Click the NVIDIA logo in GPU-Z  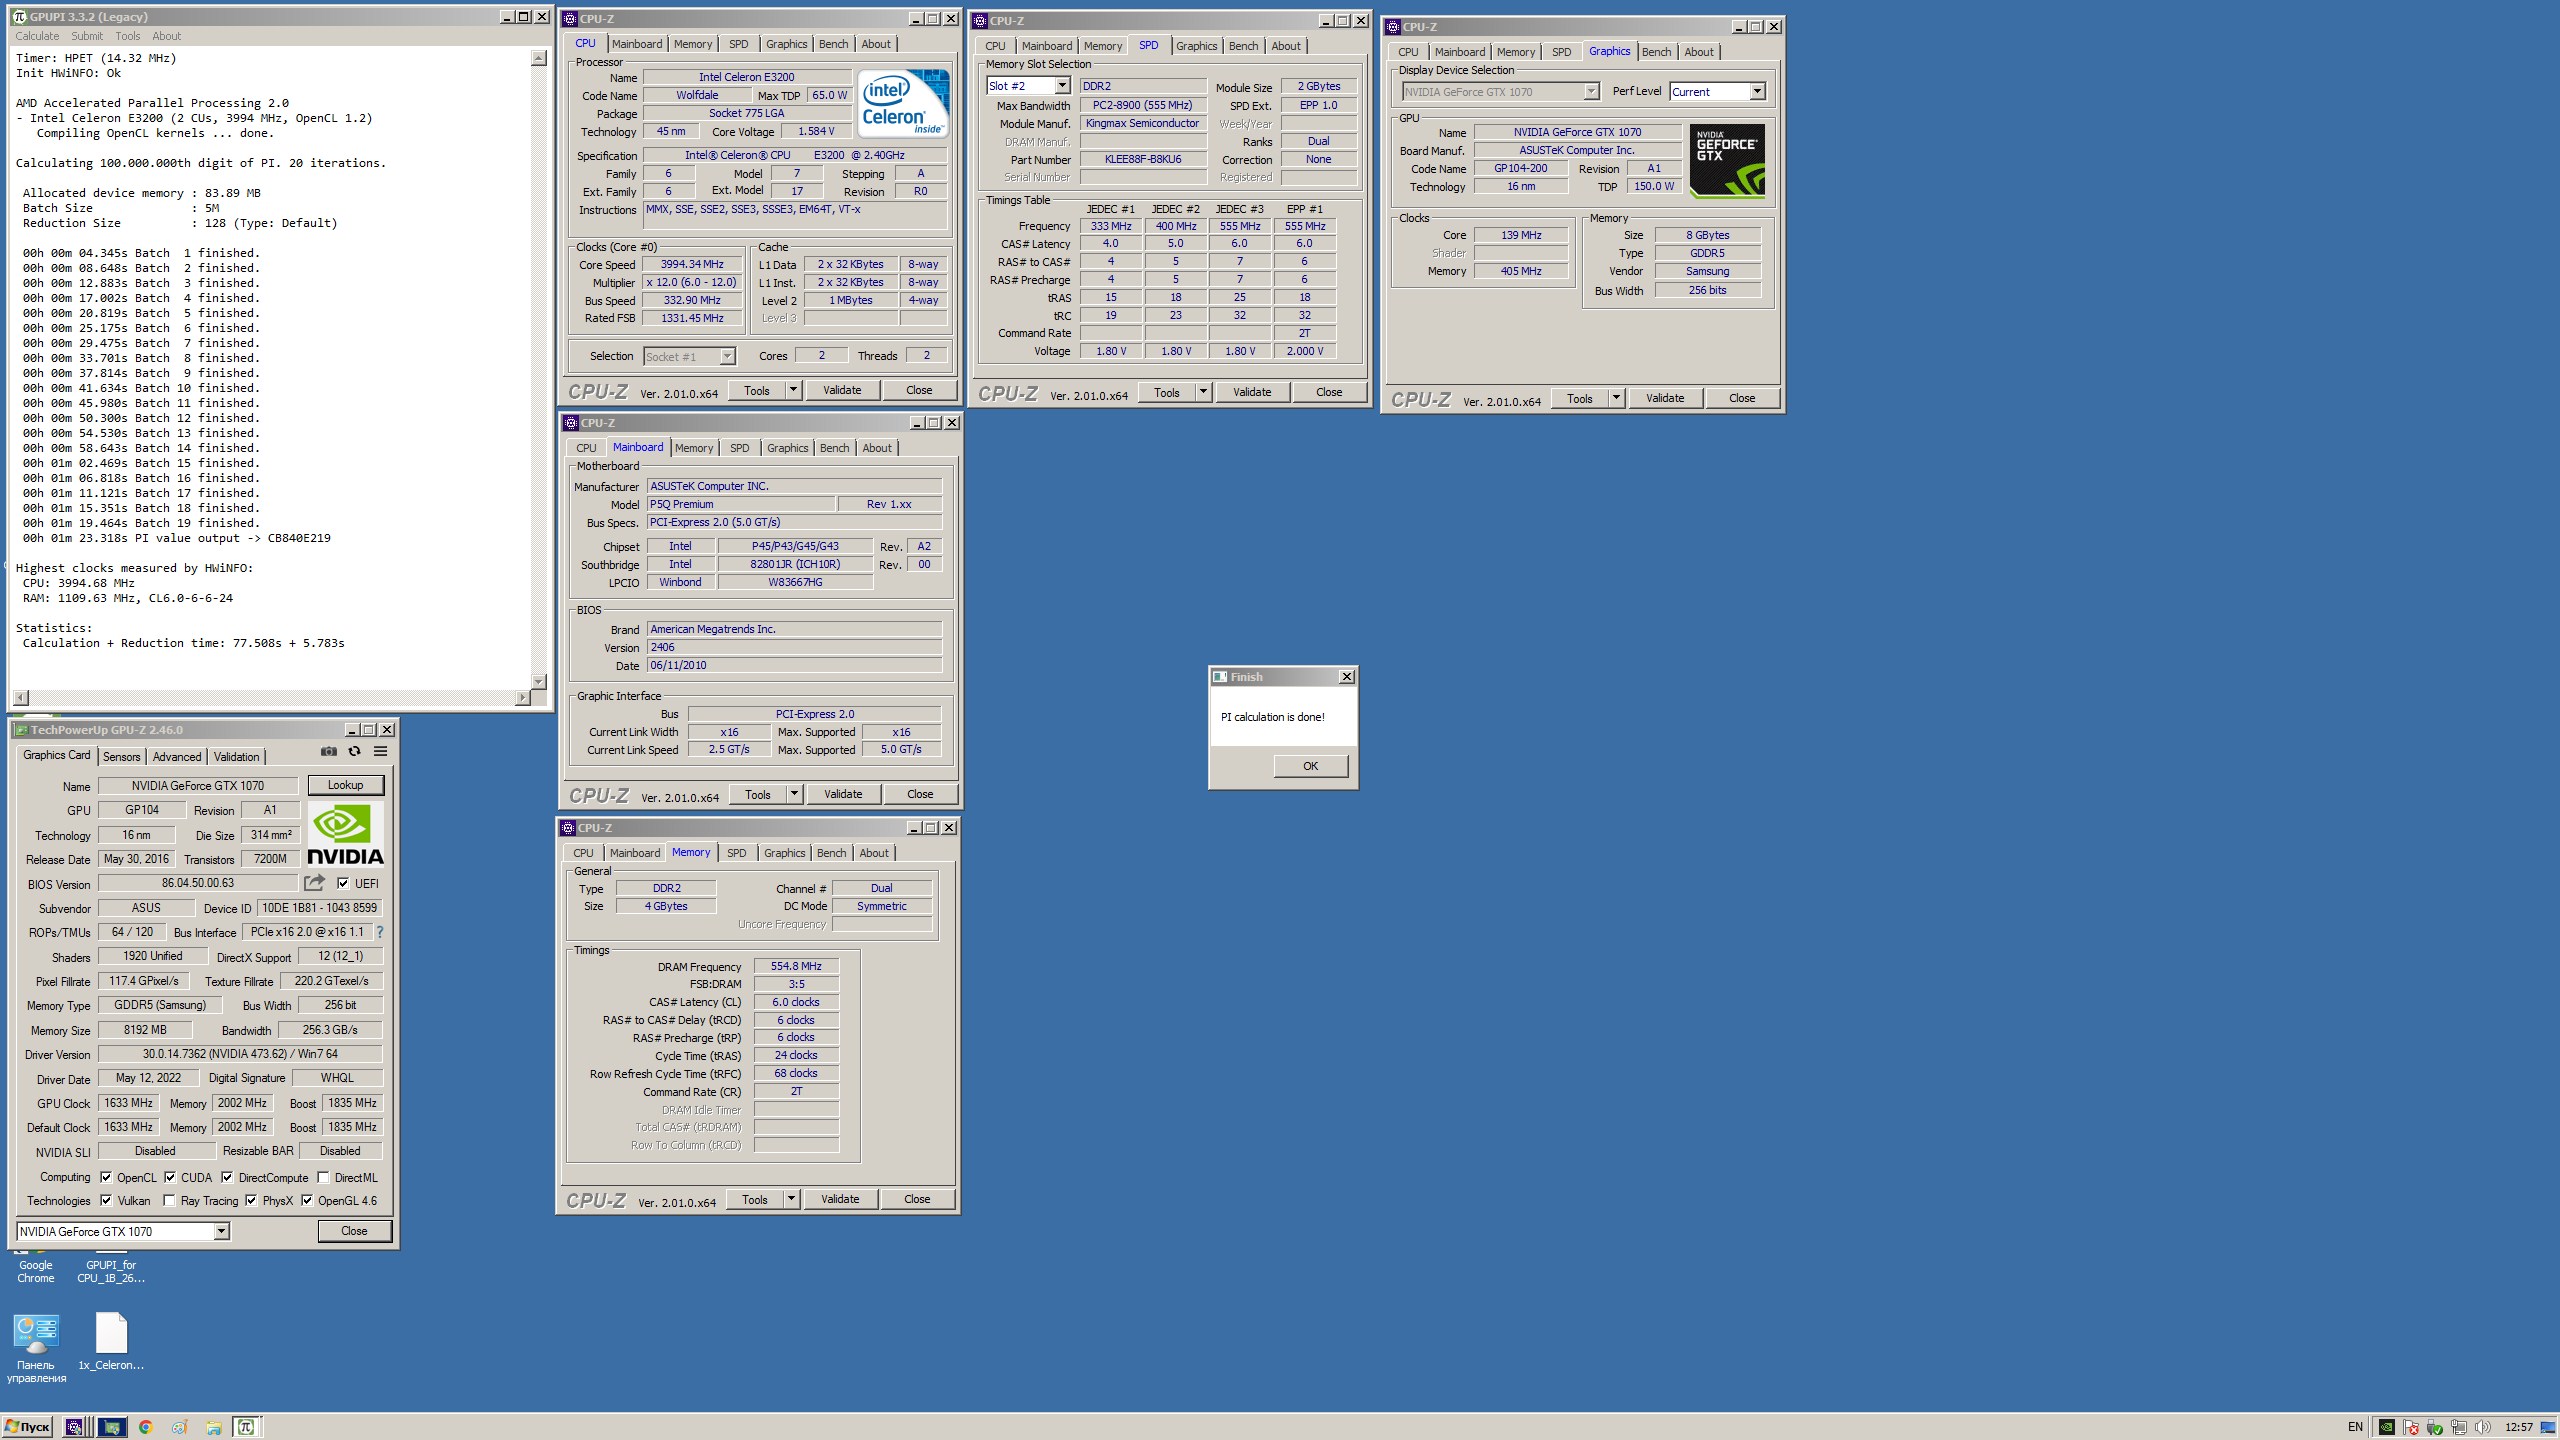[x=345, y=834]
